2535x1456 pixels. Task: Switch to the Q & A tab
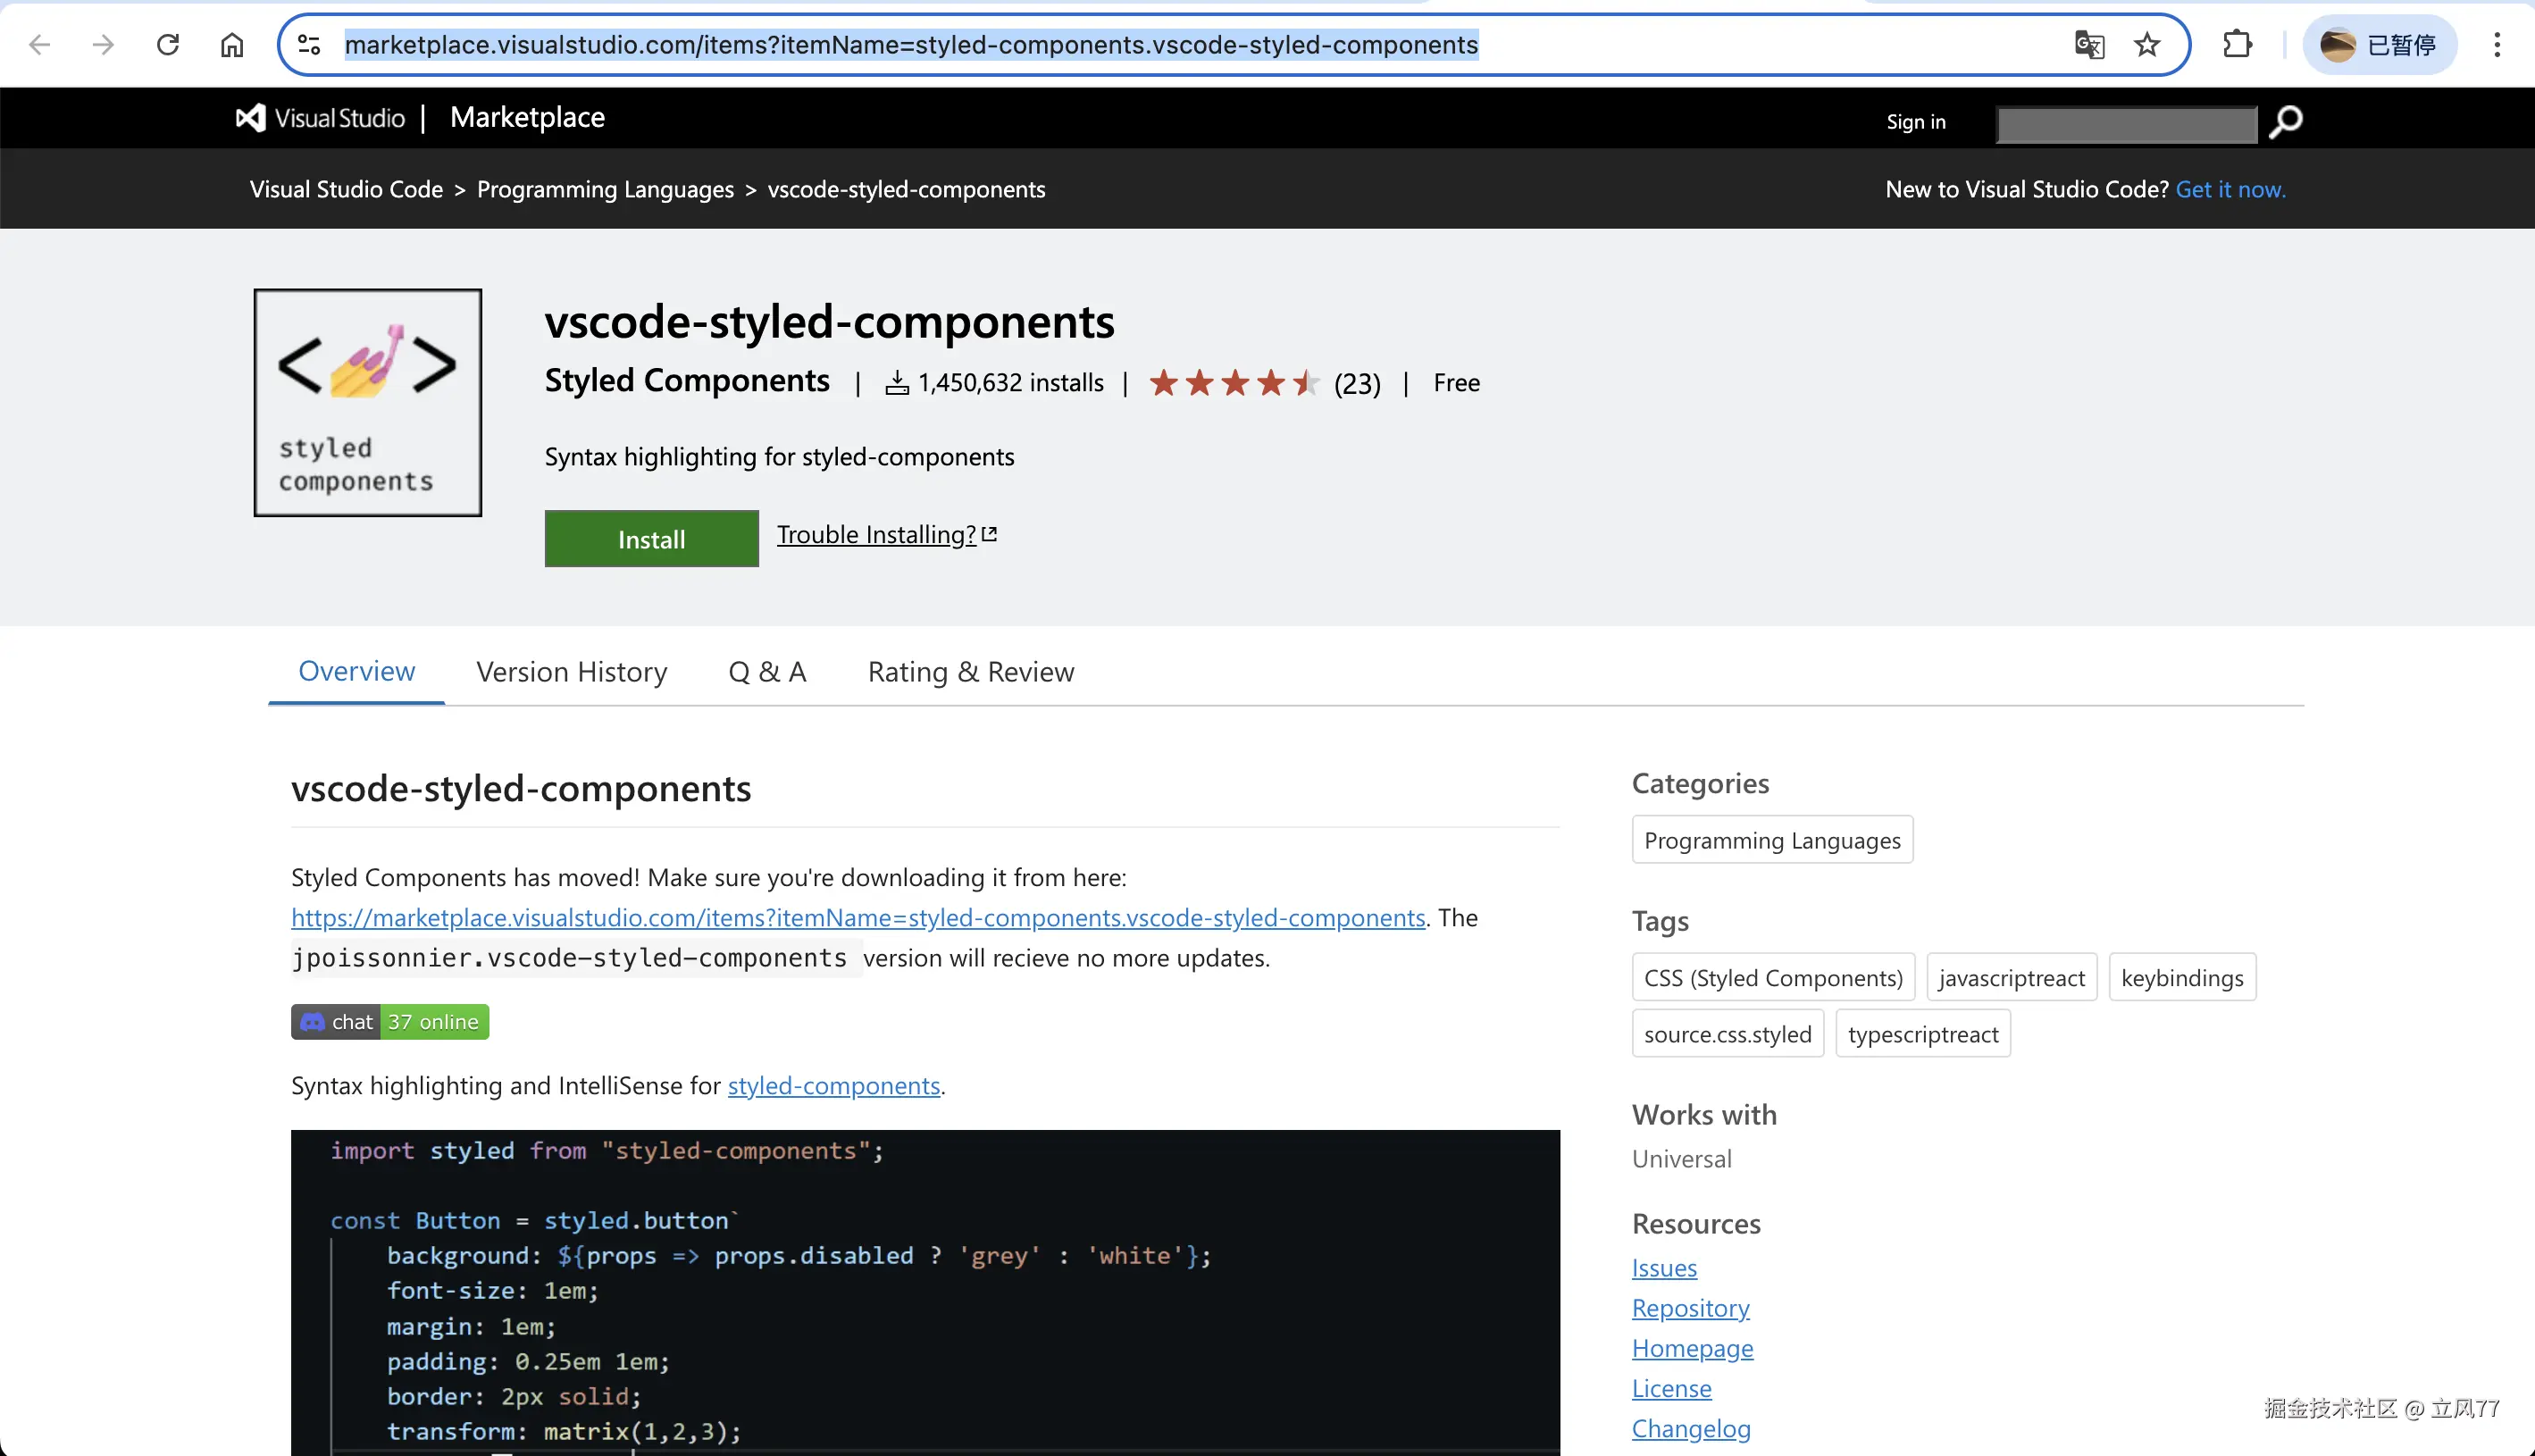[767, 672]
